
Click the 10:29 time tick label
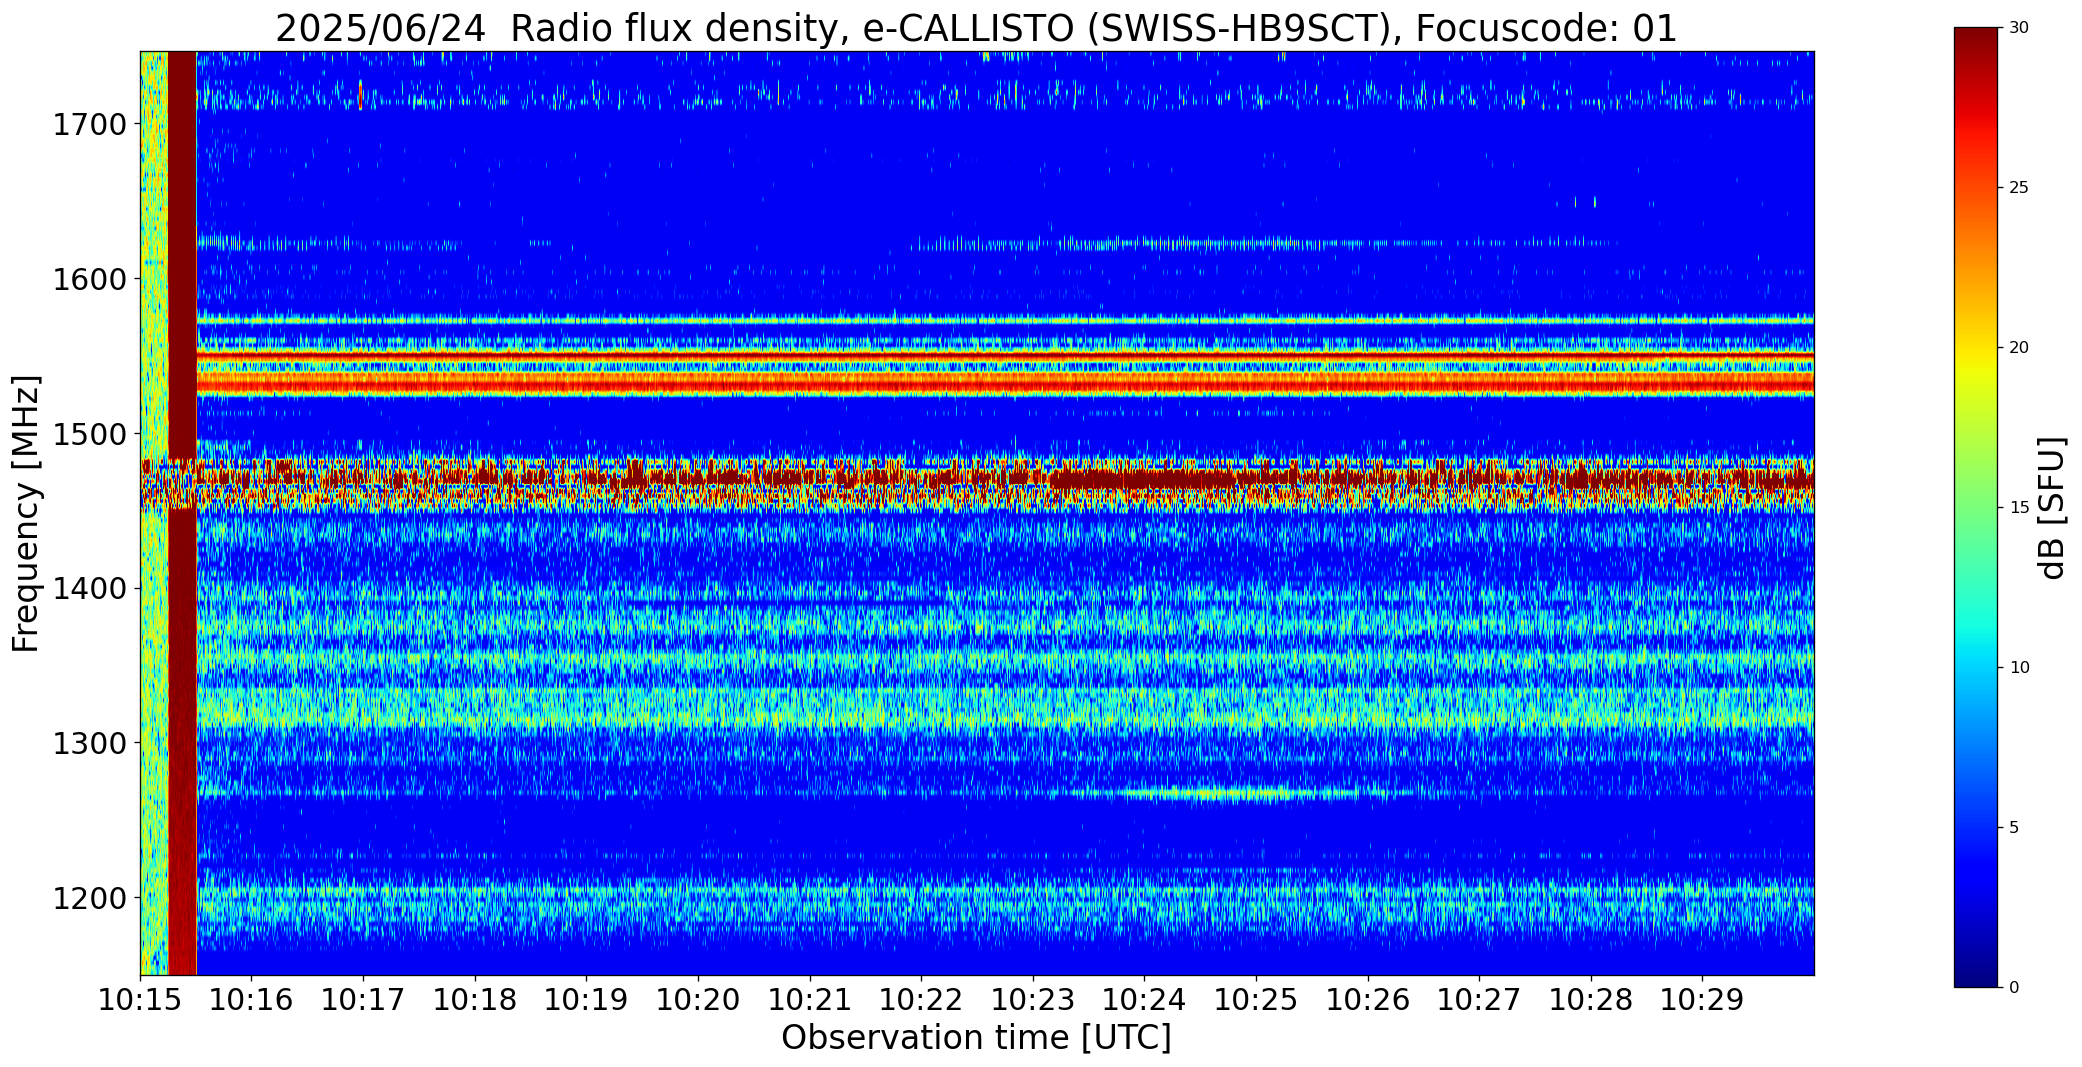click(1702, 1000)
